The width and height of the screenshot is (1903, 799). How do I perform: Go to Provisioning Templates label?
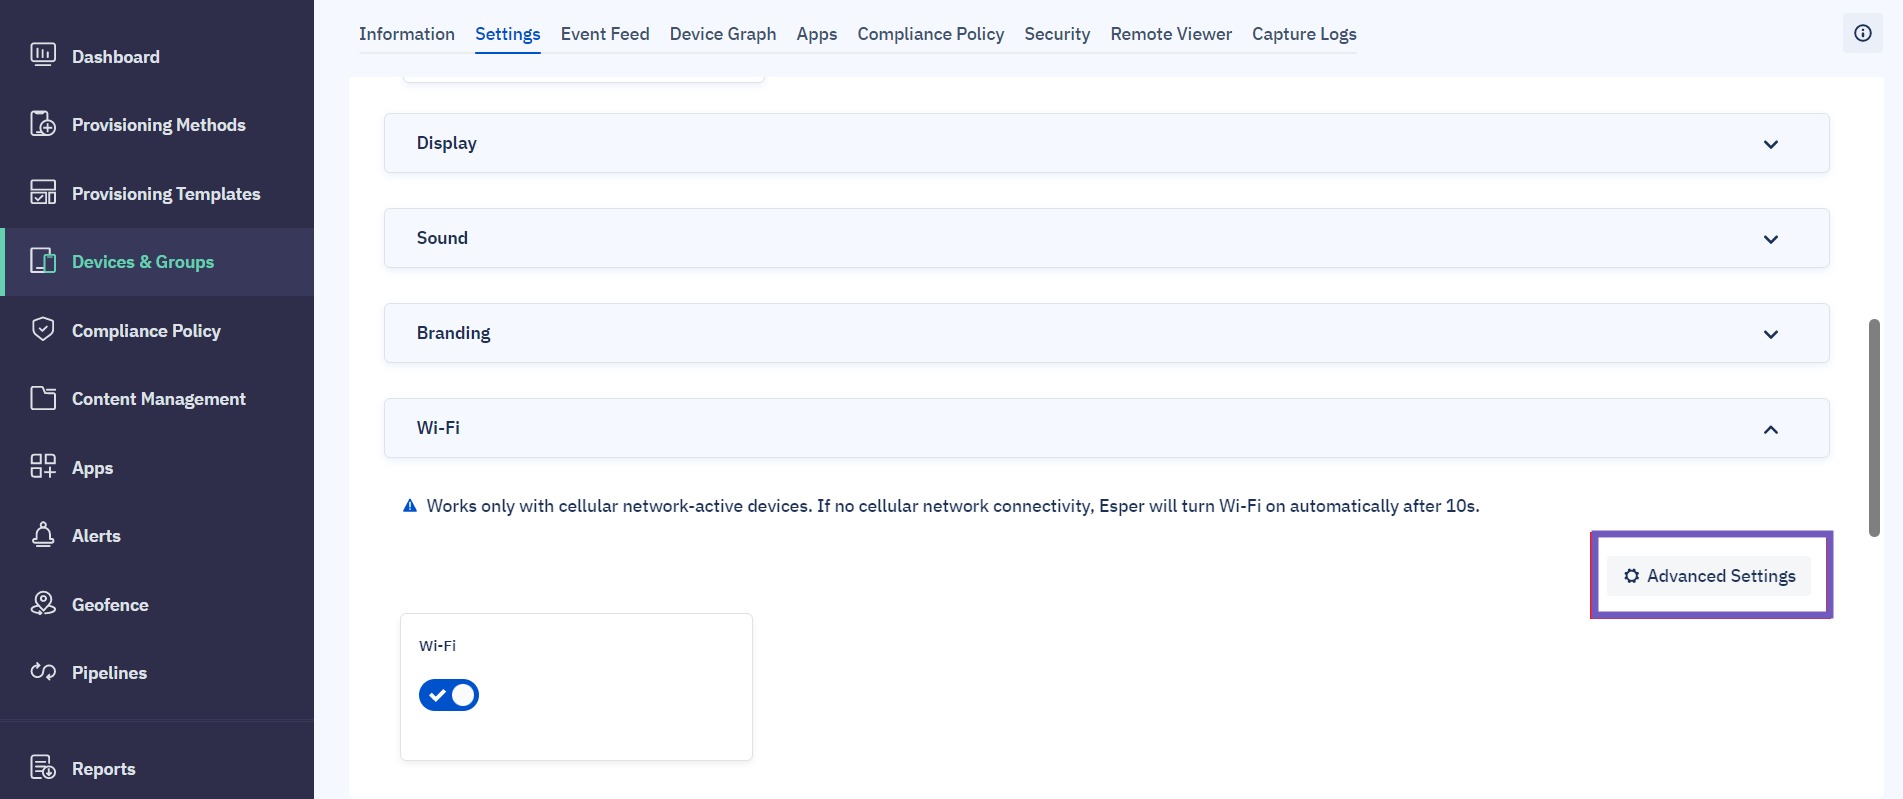(x=166, y=194)
